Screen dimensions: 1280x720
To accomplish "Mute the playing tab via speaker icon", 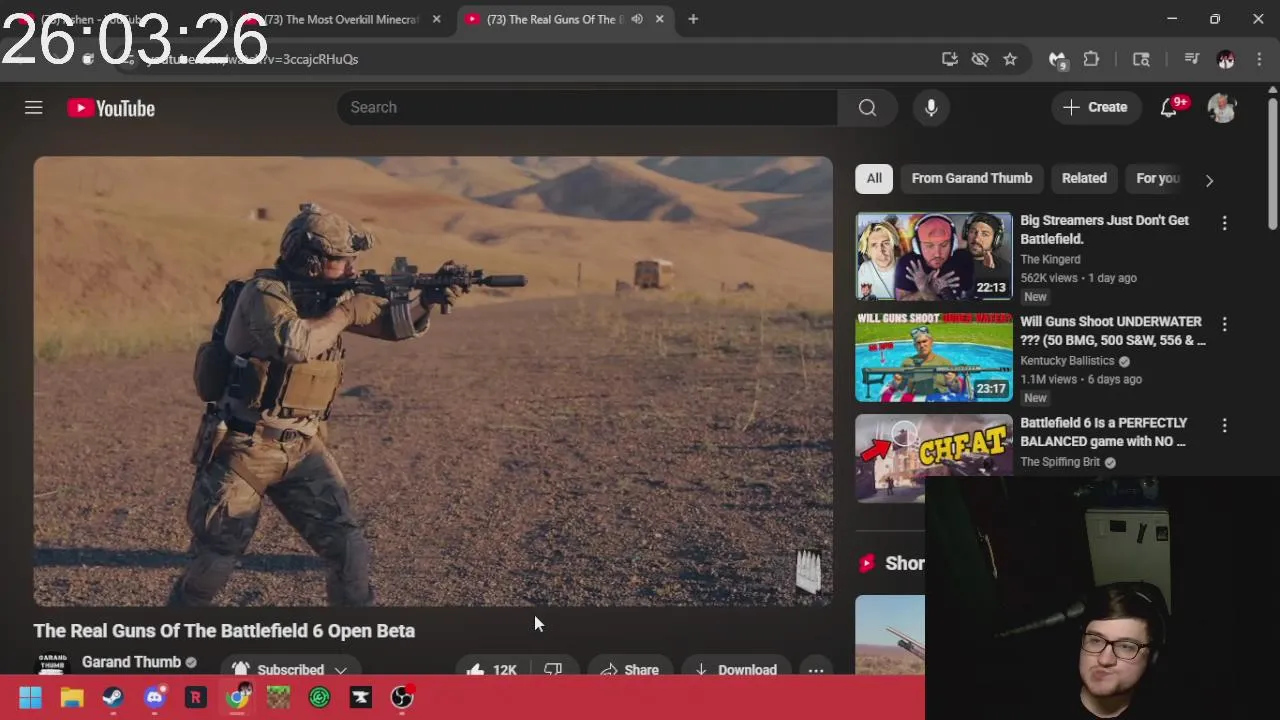I will pos(637,19).
